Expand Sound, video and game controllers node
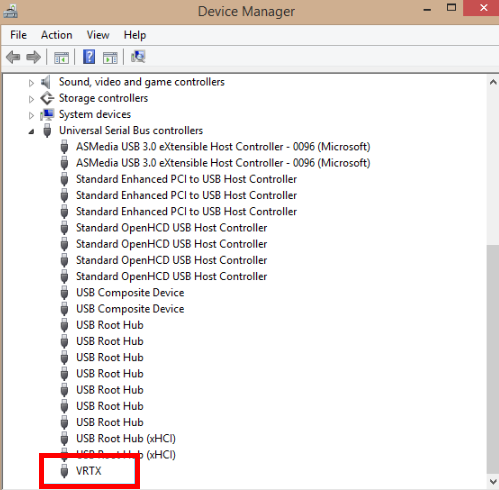Viewport: 499px width, 490px height. click(x=31, y=83)
